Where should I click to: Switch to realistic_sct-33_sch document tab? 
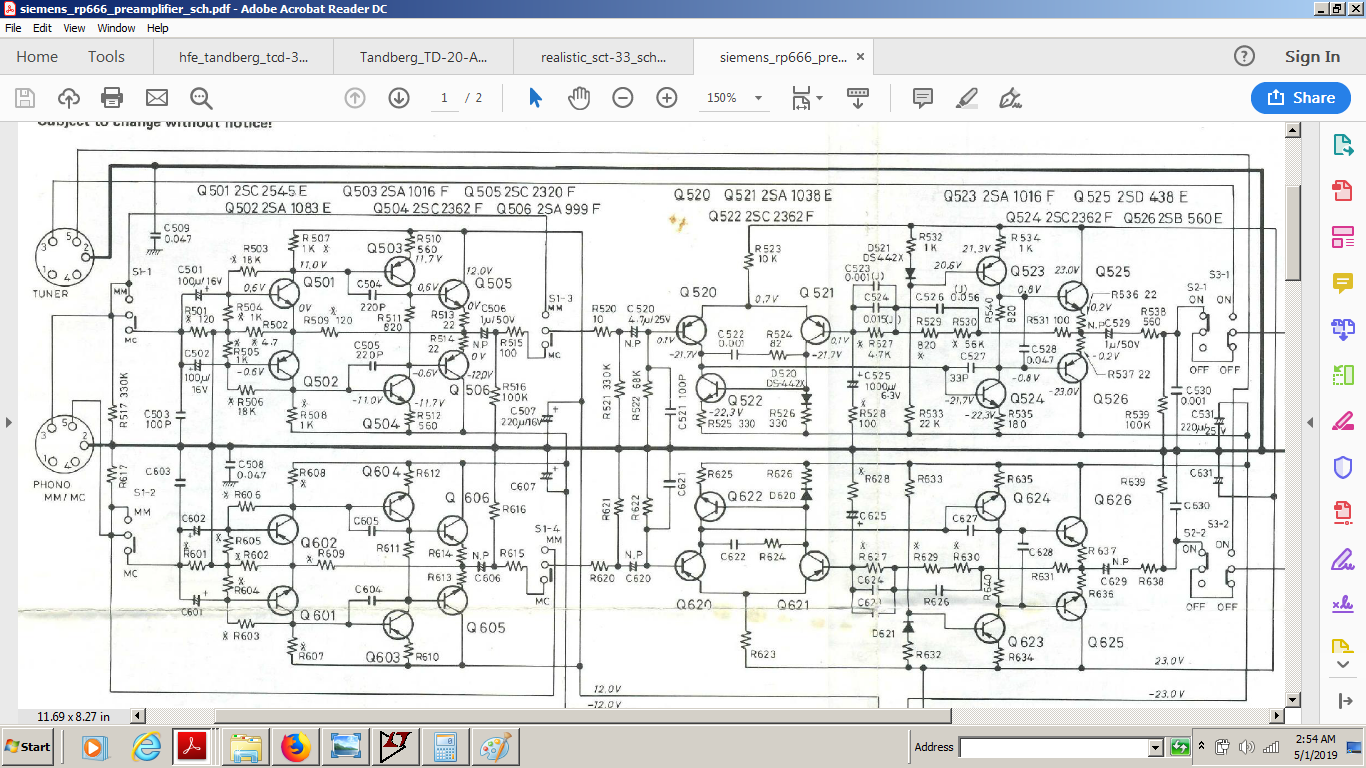click(603, 57)
